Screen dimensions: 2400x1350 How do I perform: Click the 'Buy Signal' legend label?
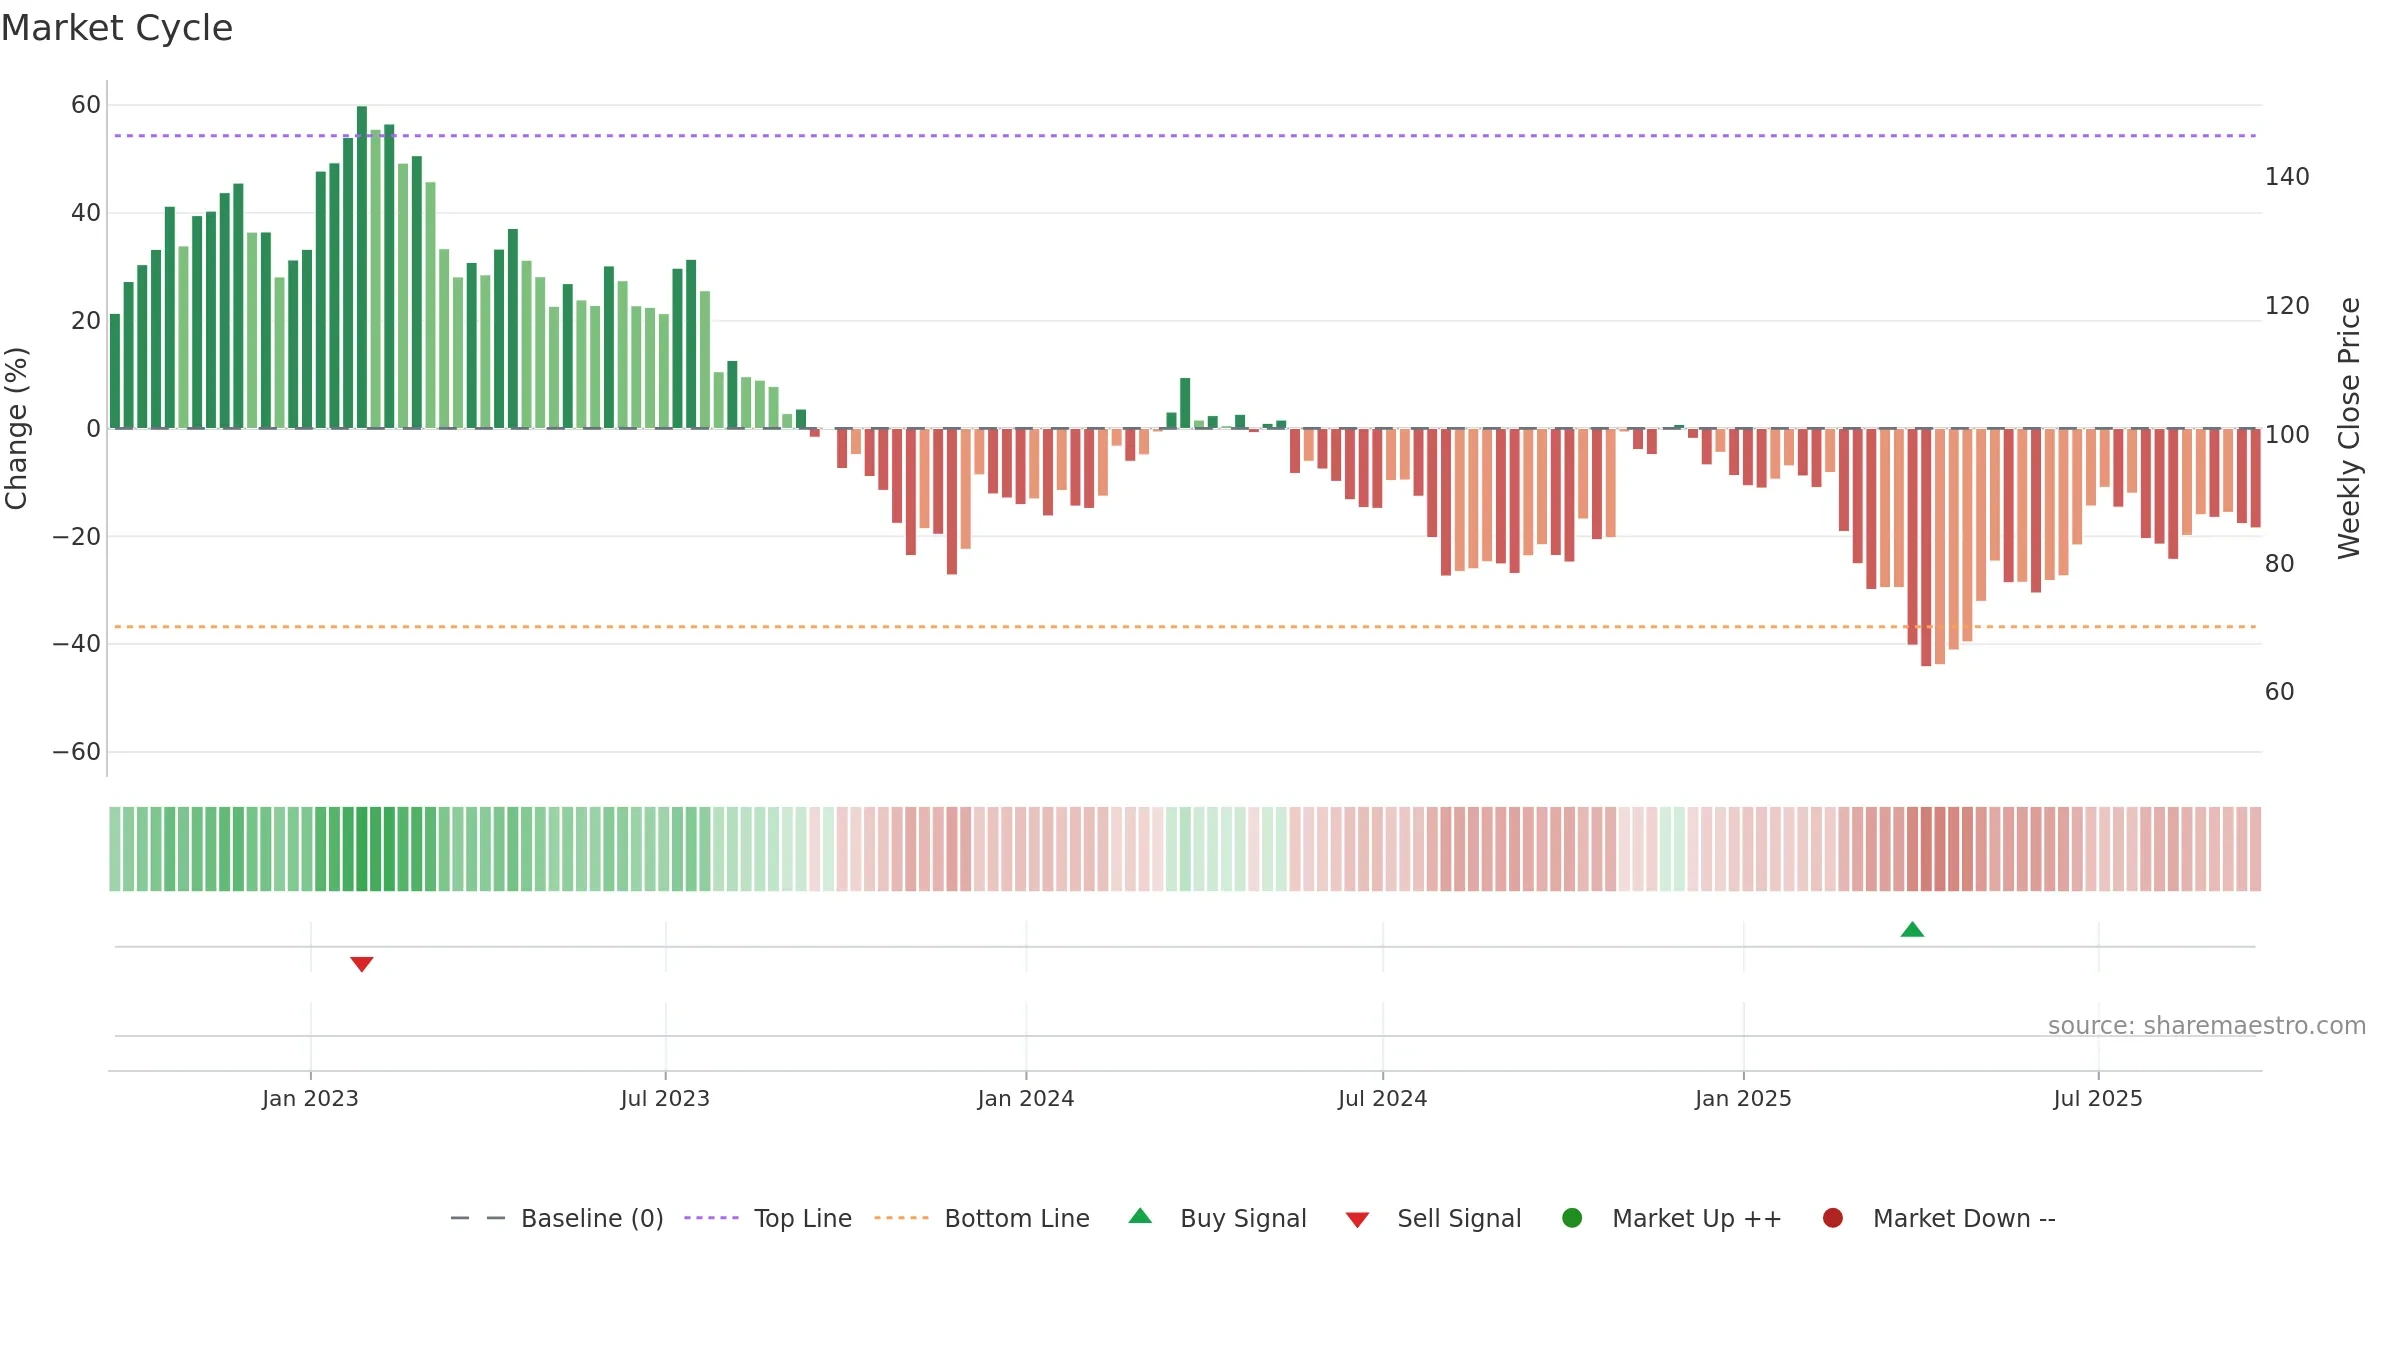tap(1243, 1219)
